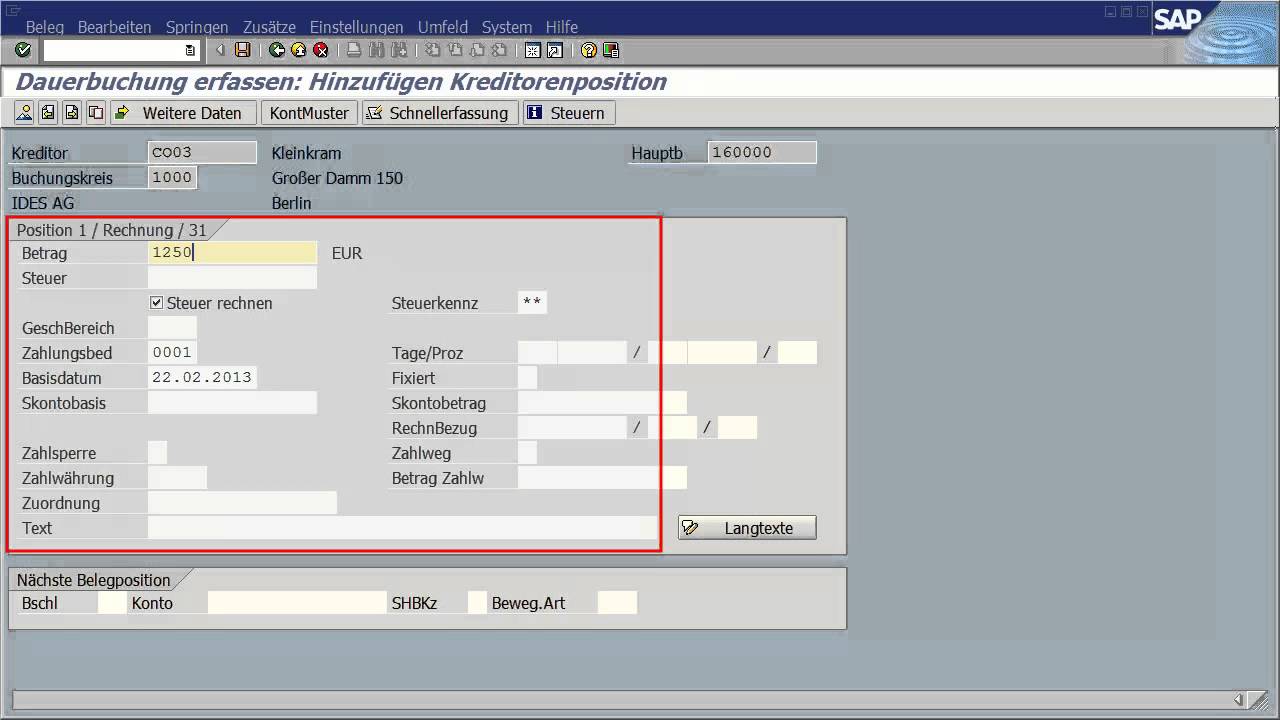The width and height of the screenshot is (1280, 720).
Task: Click the Steuerkennz field showing **
Action: [x=532, y=303]
